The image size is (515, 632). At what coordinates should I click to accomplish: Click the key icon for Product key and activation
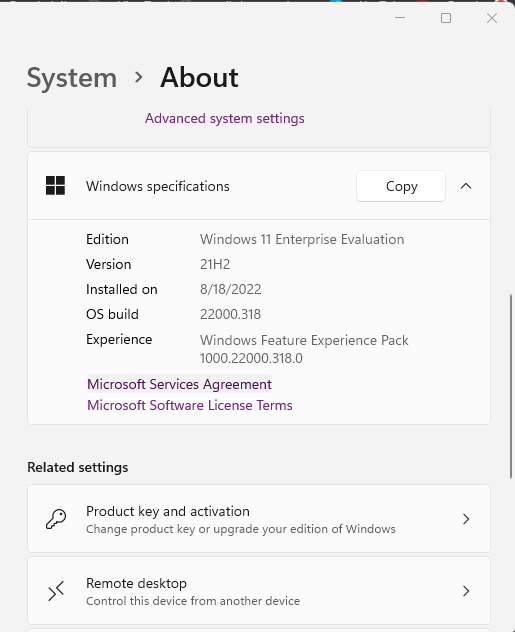56,519
